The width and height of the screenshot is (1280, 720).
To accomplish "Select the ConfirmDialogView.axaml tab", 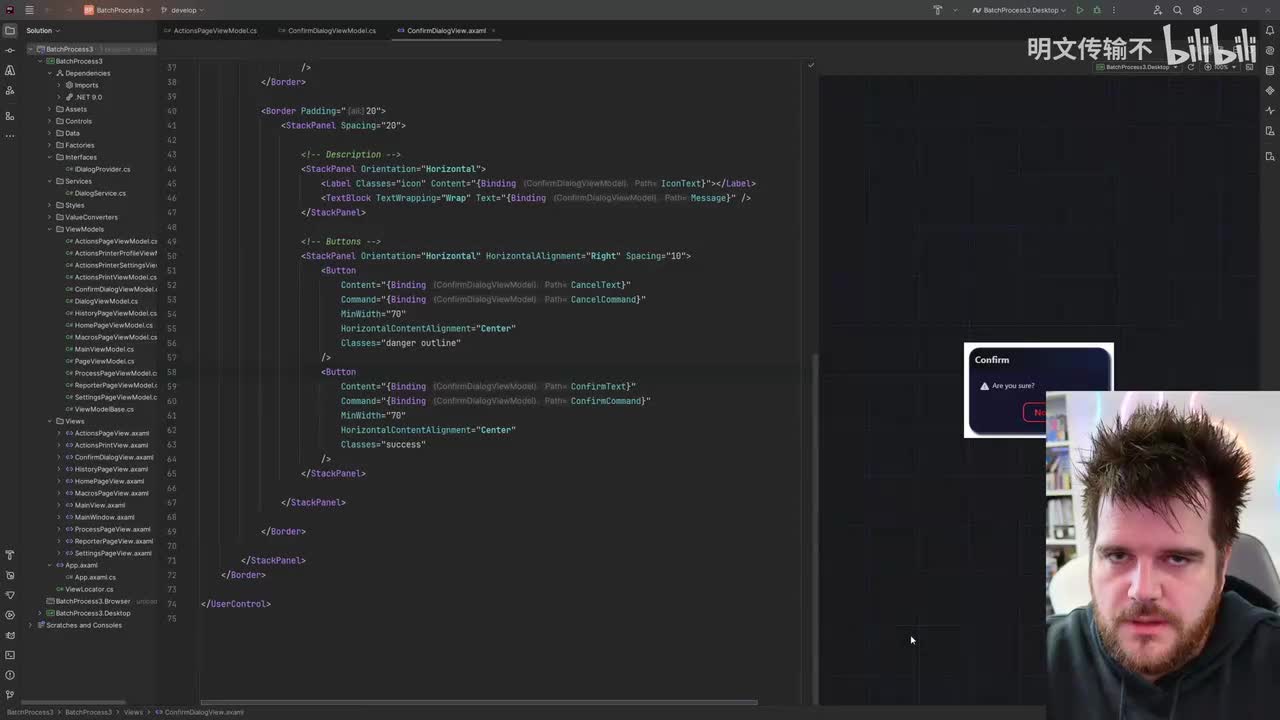I will point(446,31).
